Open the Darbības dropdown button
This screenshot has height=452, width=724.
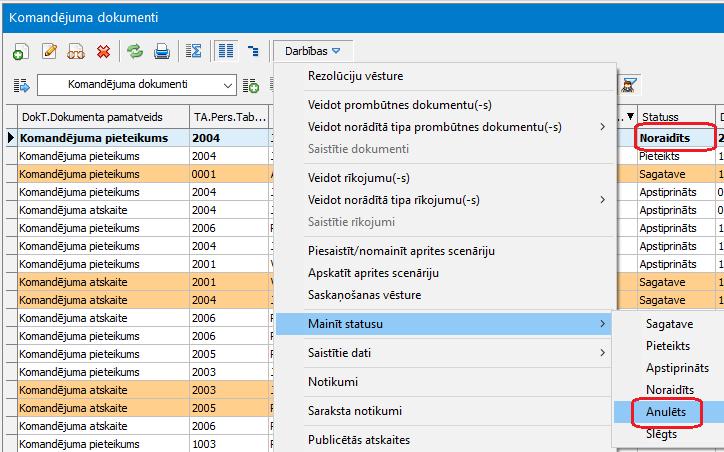click(x=313, y=51)
